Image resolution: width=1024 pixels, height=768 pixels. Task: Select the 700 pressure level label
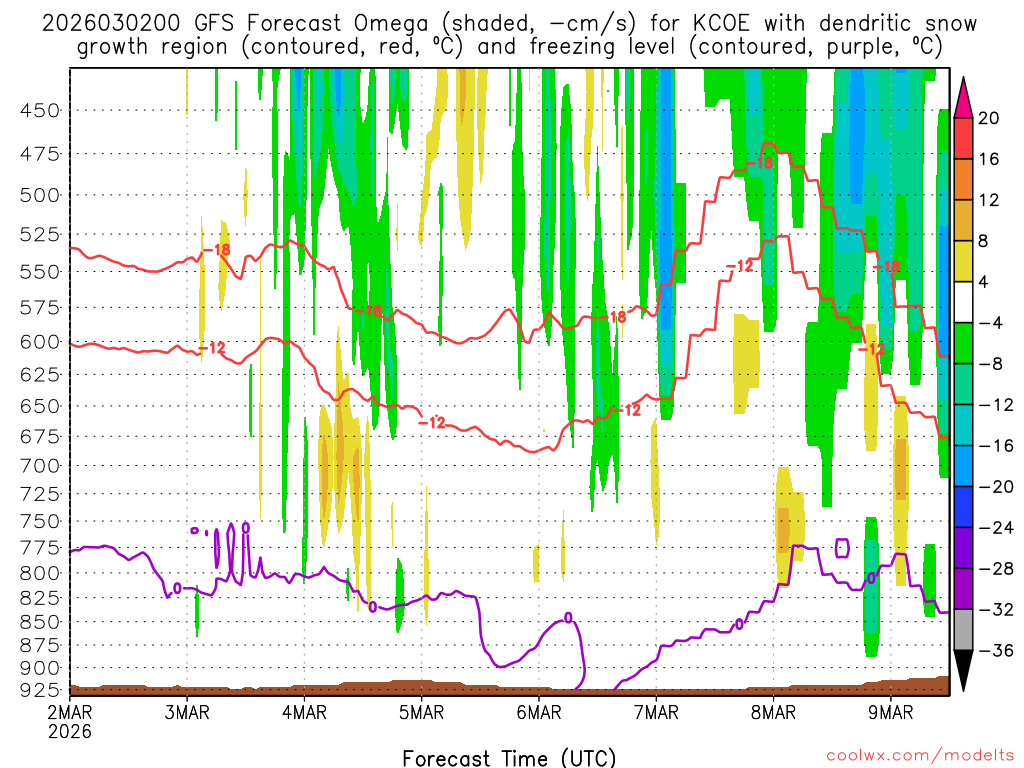click(x=40, y=466)
